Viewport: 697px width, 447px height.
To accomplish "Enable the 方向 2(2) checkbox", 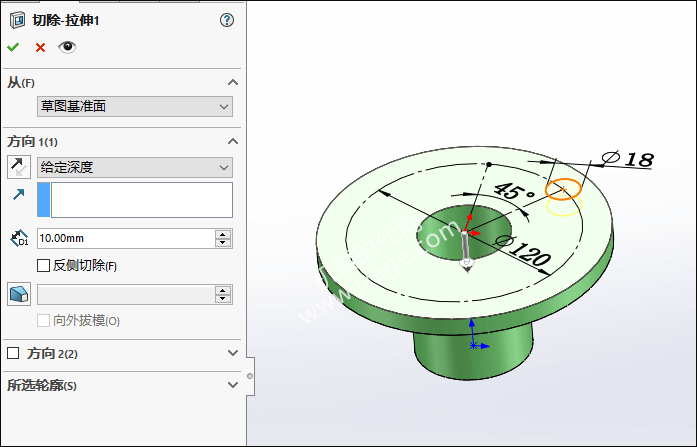I will point(13,353).
